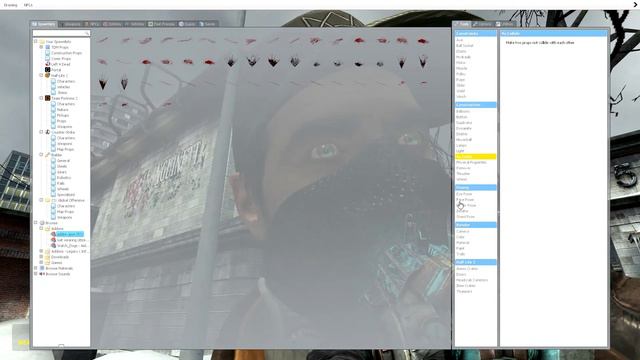The image size is (640, 360).
Task: Select the Ball Socket tool
Action: coord(464,46)
